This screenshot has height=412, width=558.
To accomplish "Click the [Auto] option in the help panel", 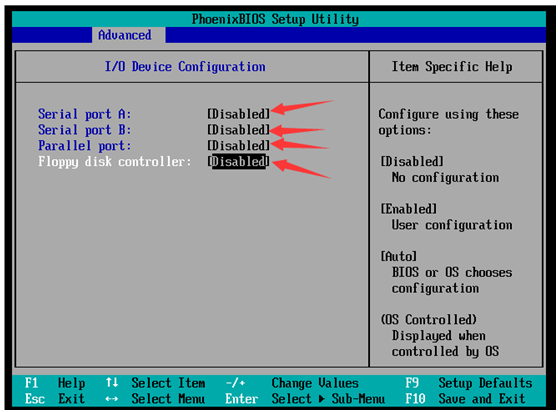I will click(399, 256).
